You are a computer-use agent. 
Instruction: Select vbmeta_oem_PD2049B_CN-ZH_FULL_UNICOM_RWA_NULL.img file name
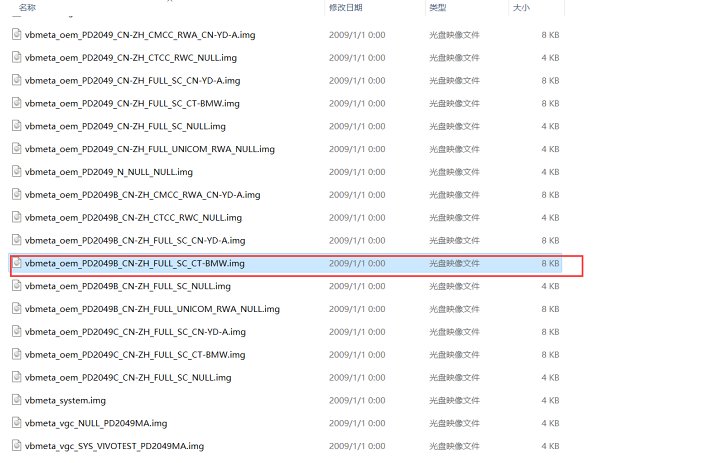click(152, 309)
